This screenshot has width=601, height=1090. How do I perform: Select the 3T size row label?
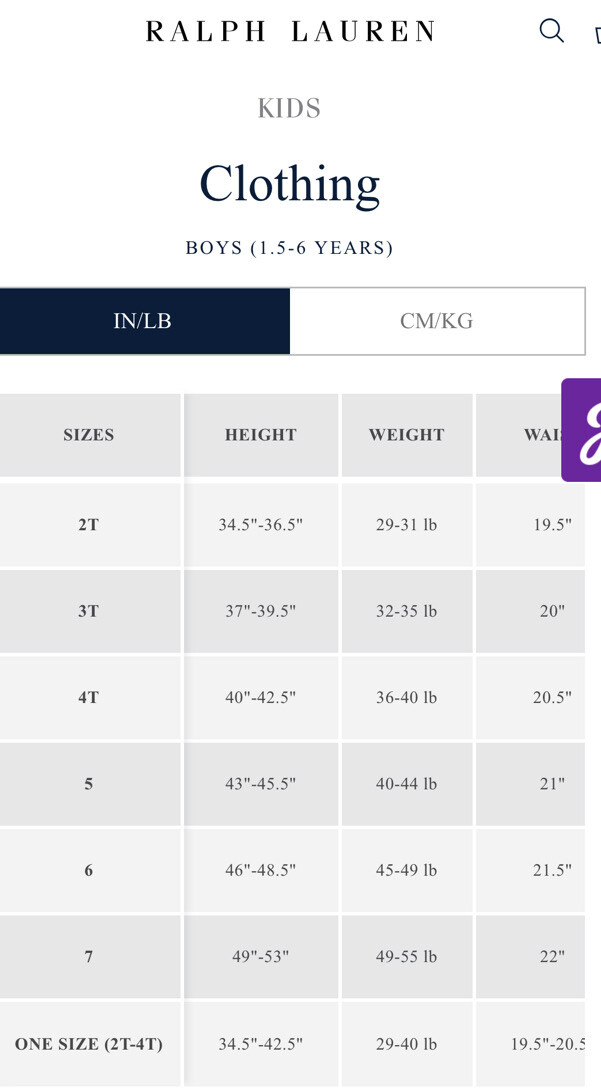[x=89, y=611]
